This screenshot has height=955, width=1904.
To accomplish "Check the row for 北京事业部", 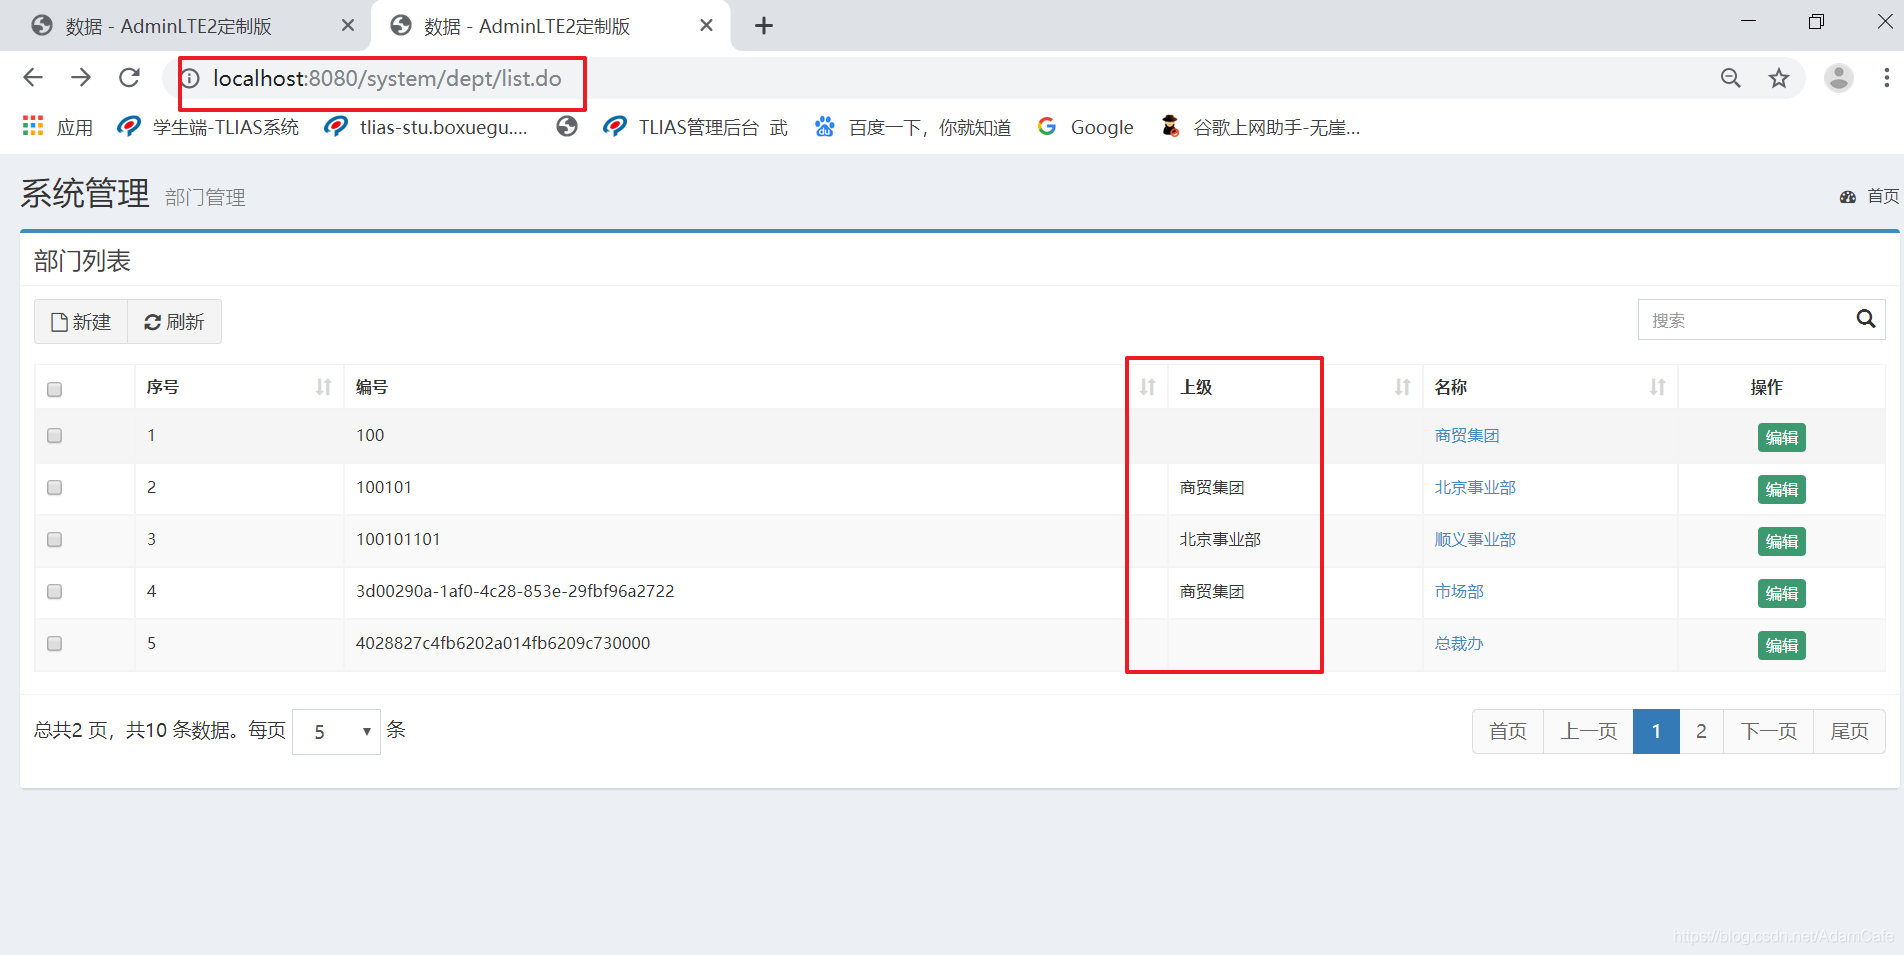I will (x=55, y=488).
